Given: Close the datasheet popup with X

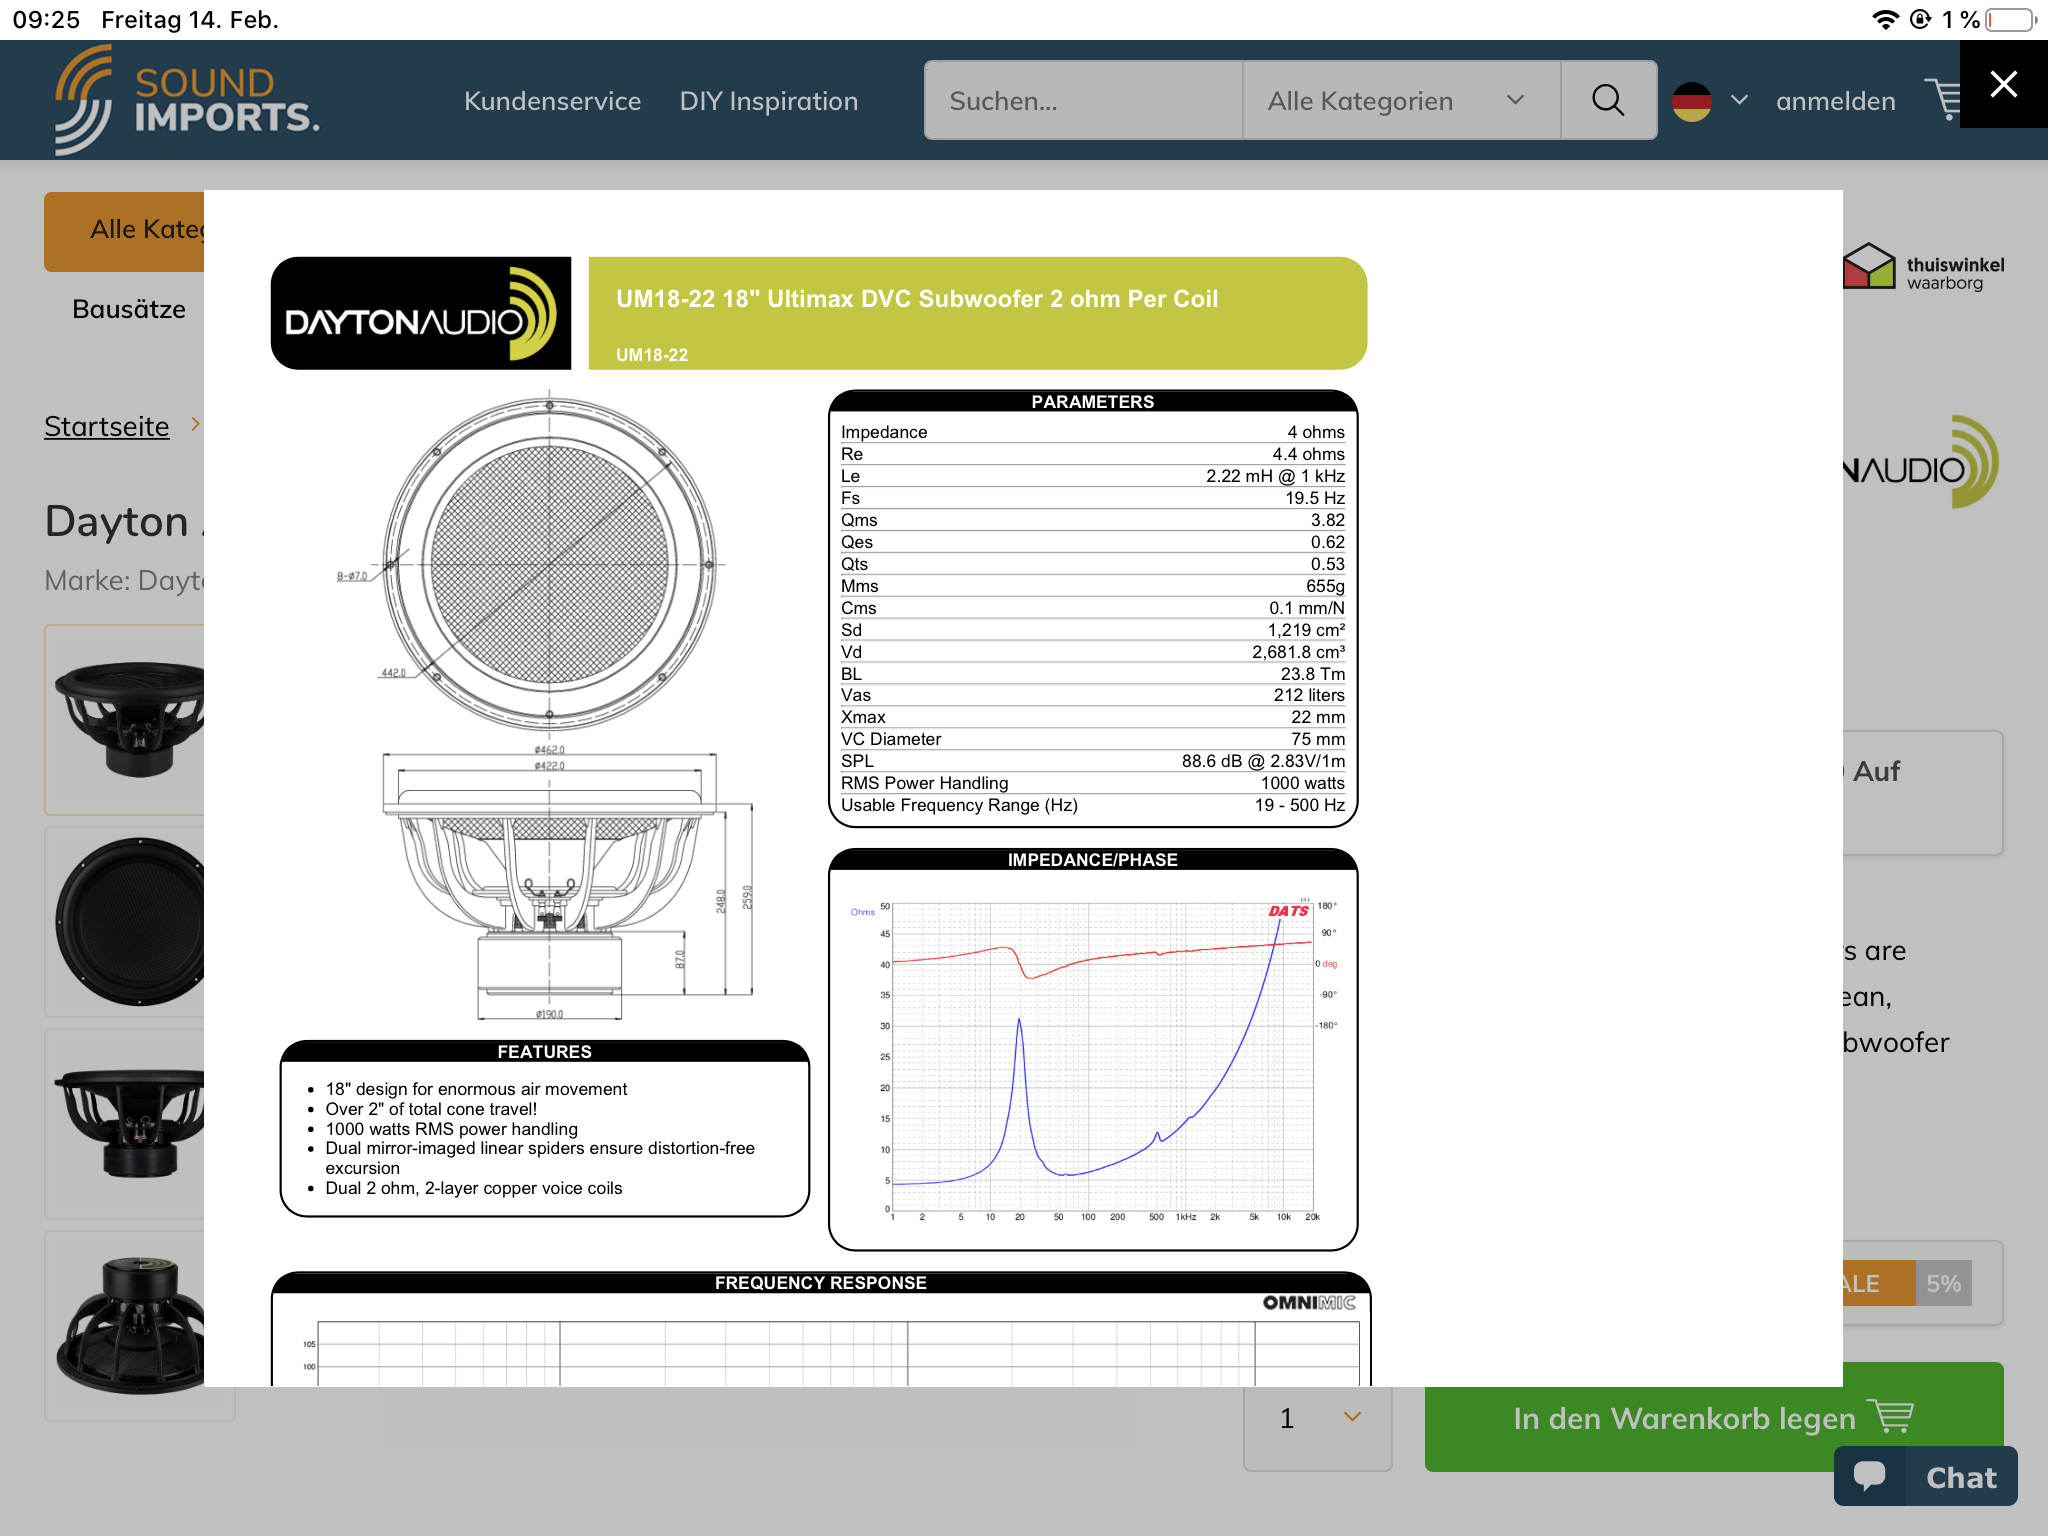Looking at the screenshot, I should (x=2003, y=84).
